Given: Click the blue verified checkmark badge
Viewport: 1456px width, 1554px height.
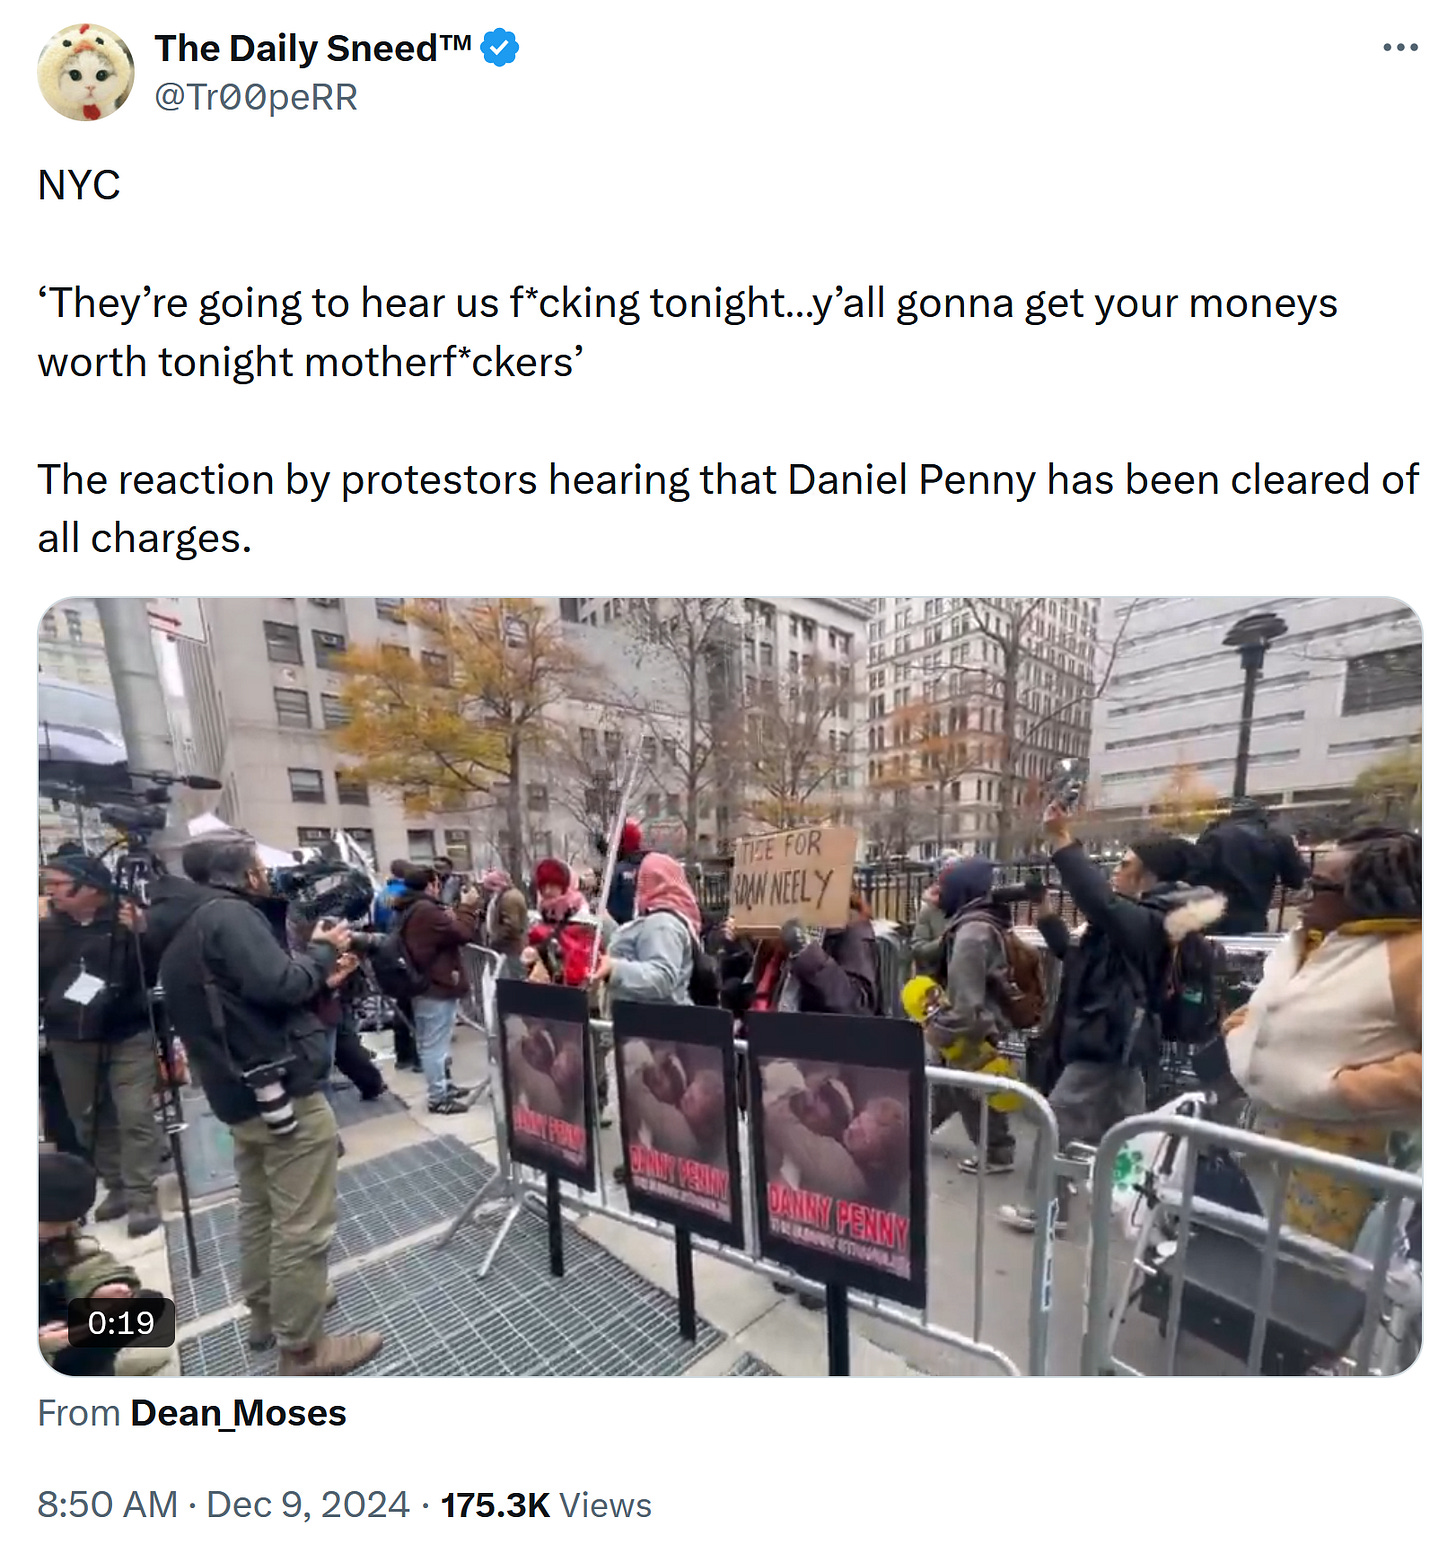Looking at the screenshot, I should pyautogui.click(x=499, y=48).
